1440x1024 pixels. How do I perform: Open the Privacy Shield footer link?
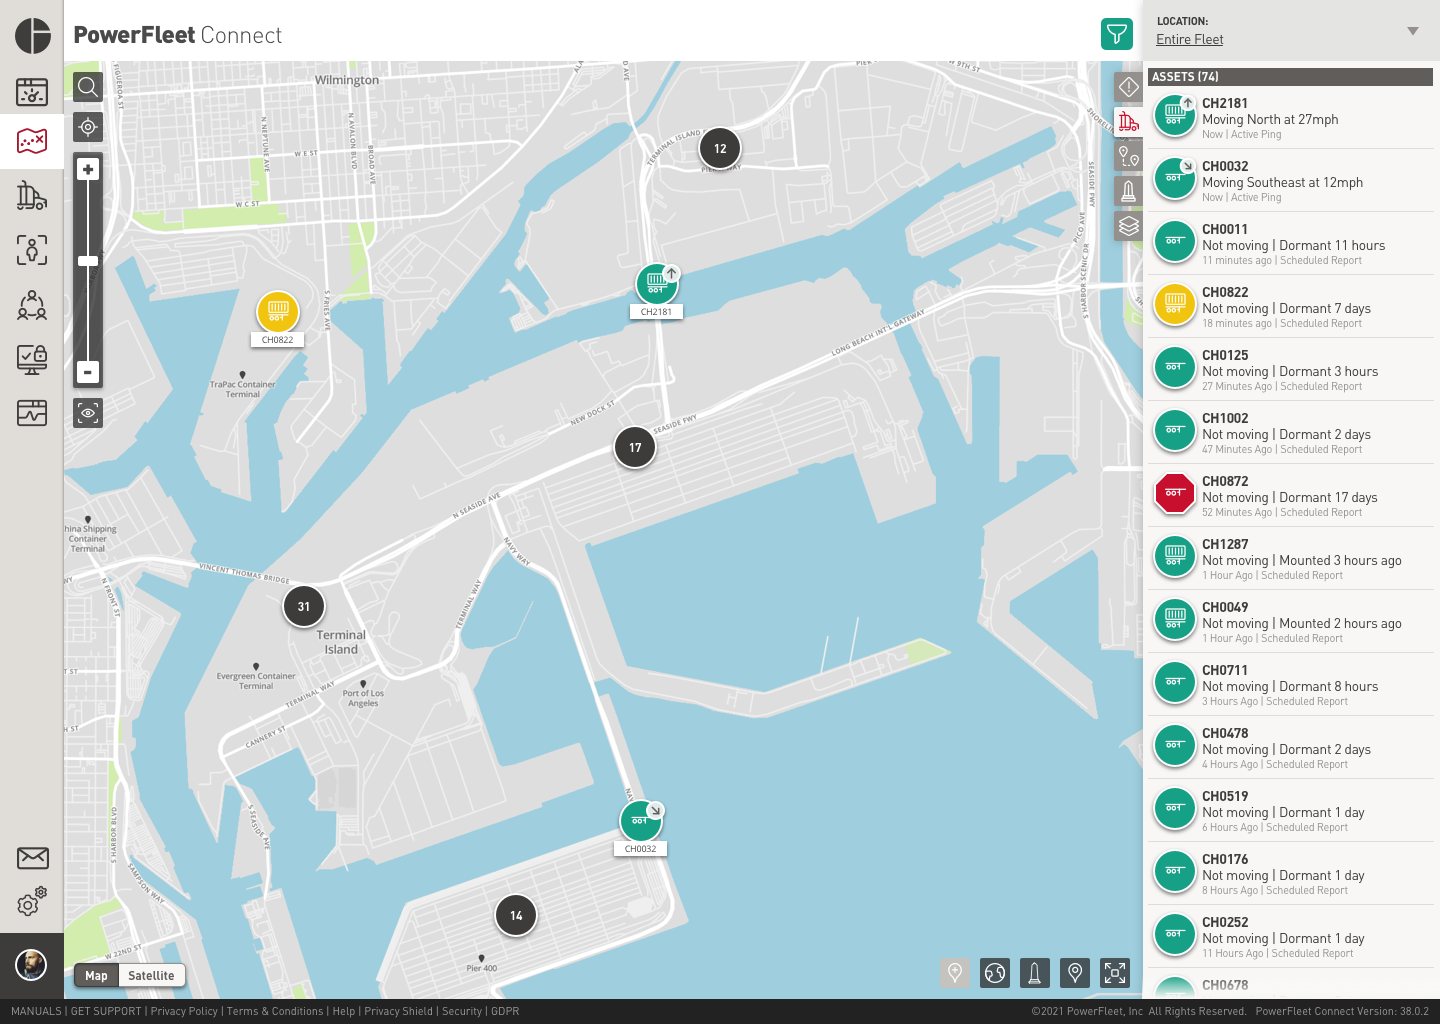(399, 1011)
